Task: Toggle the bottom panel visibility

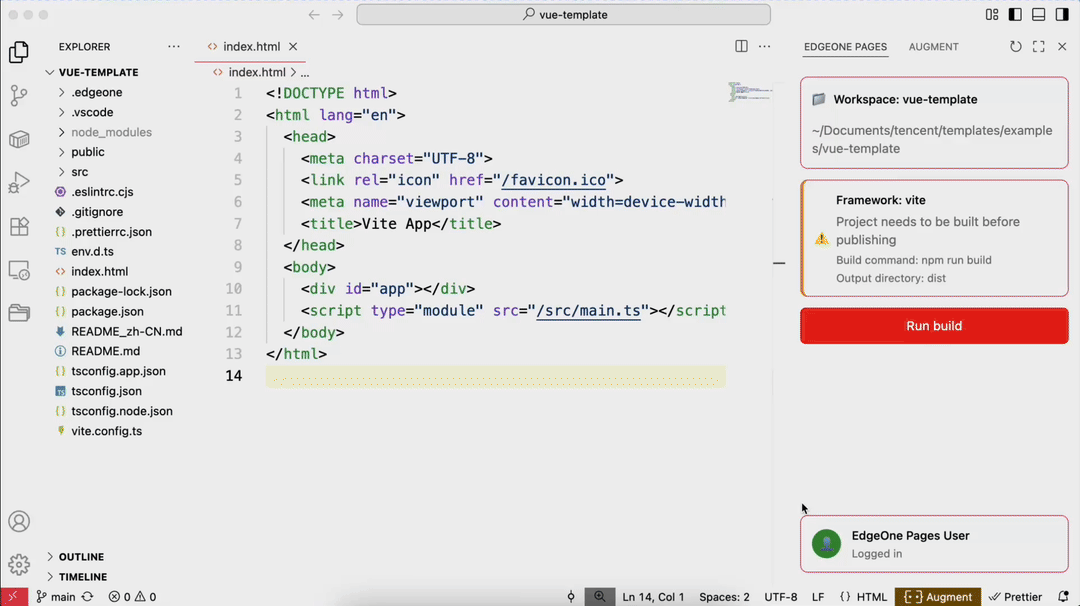Action: (1039, 14)
